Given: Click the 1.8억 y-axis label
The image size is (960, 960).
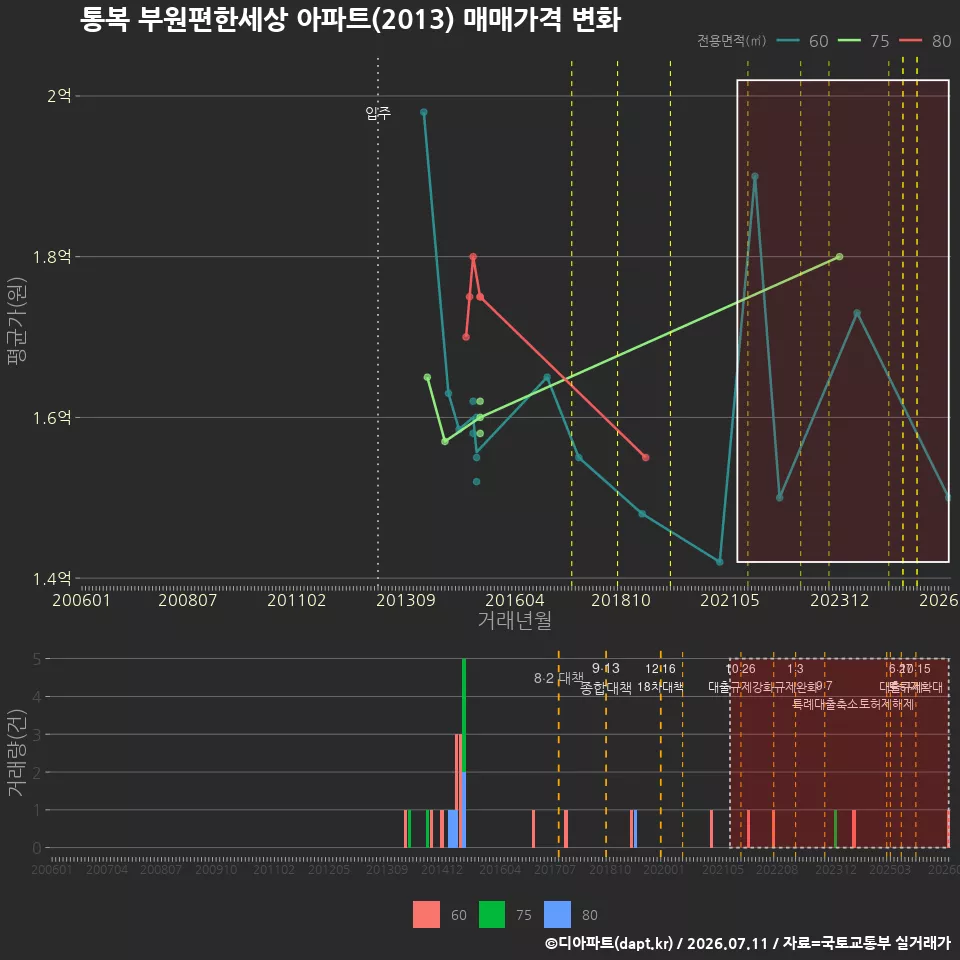Looking at the screenshot, I should (52, 257).
